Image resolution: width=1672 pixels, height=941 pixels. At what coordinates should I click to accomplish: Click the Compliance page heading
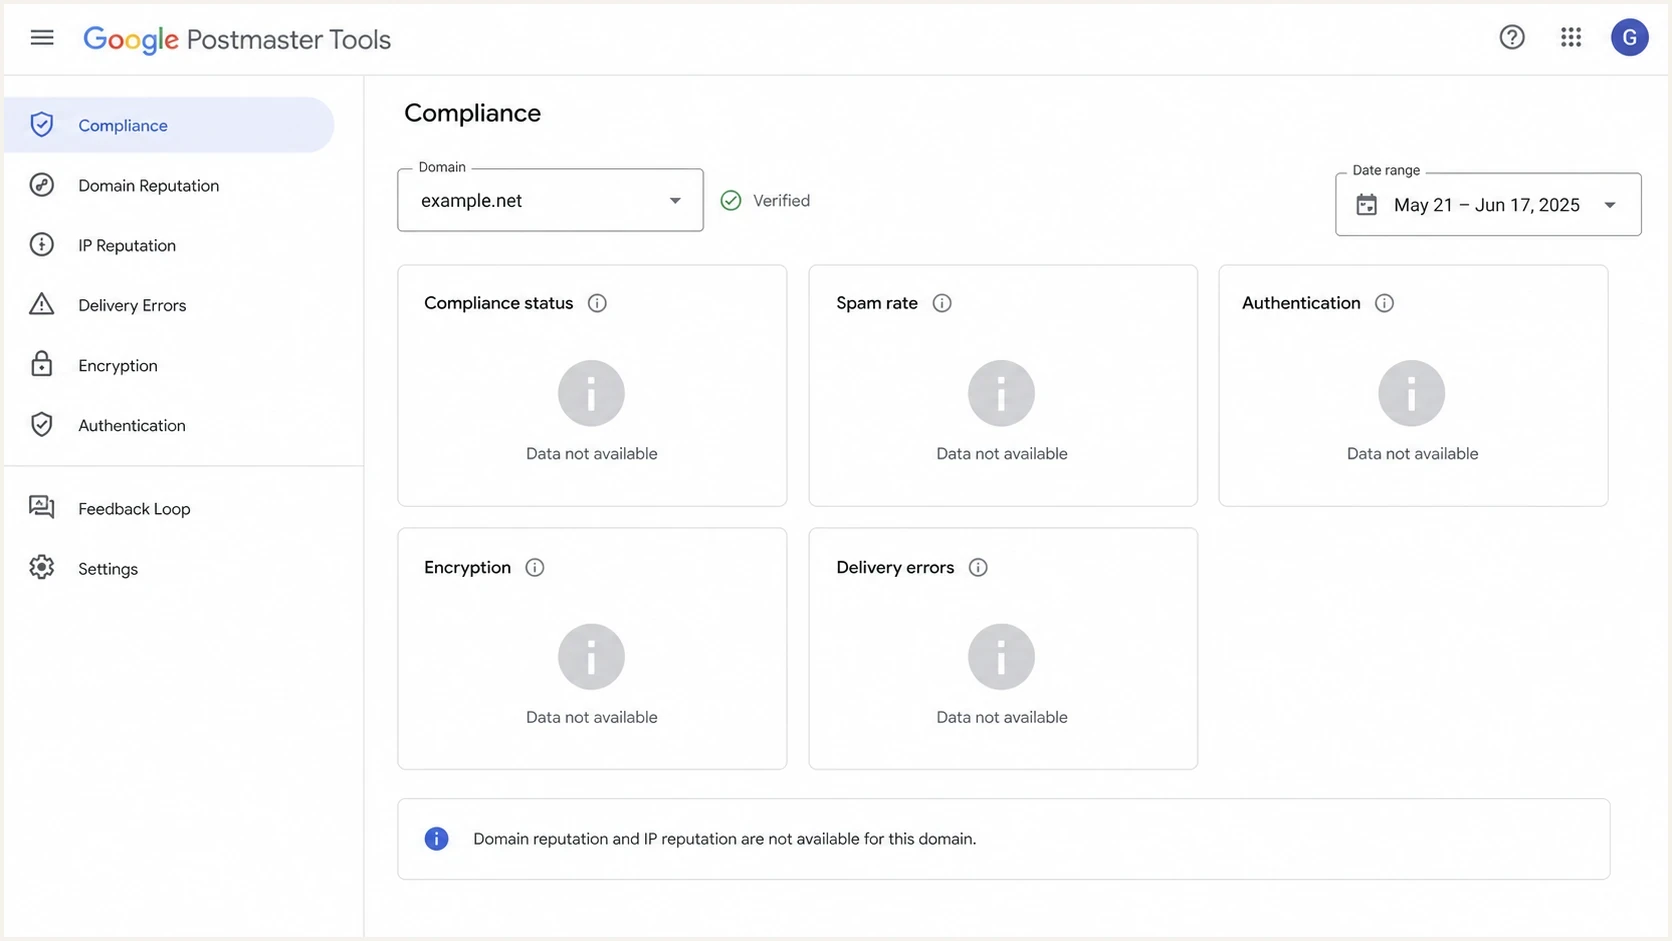[472, 113]
